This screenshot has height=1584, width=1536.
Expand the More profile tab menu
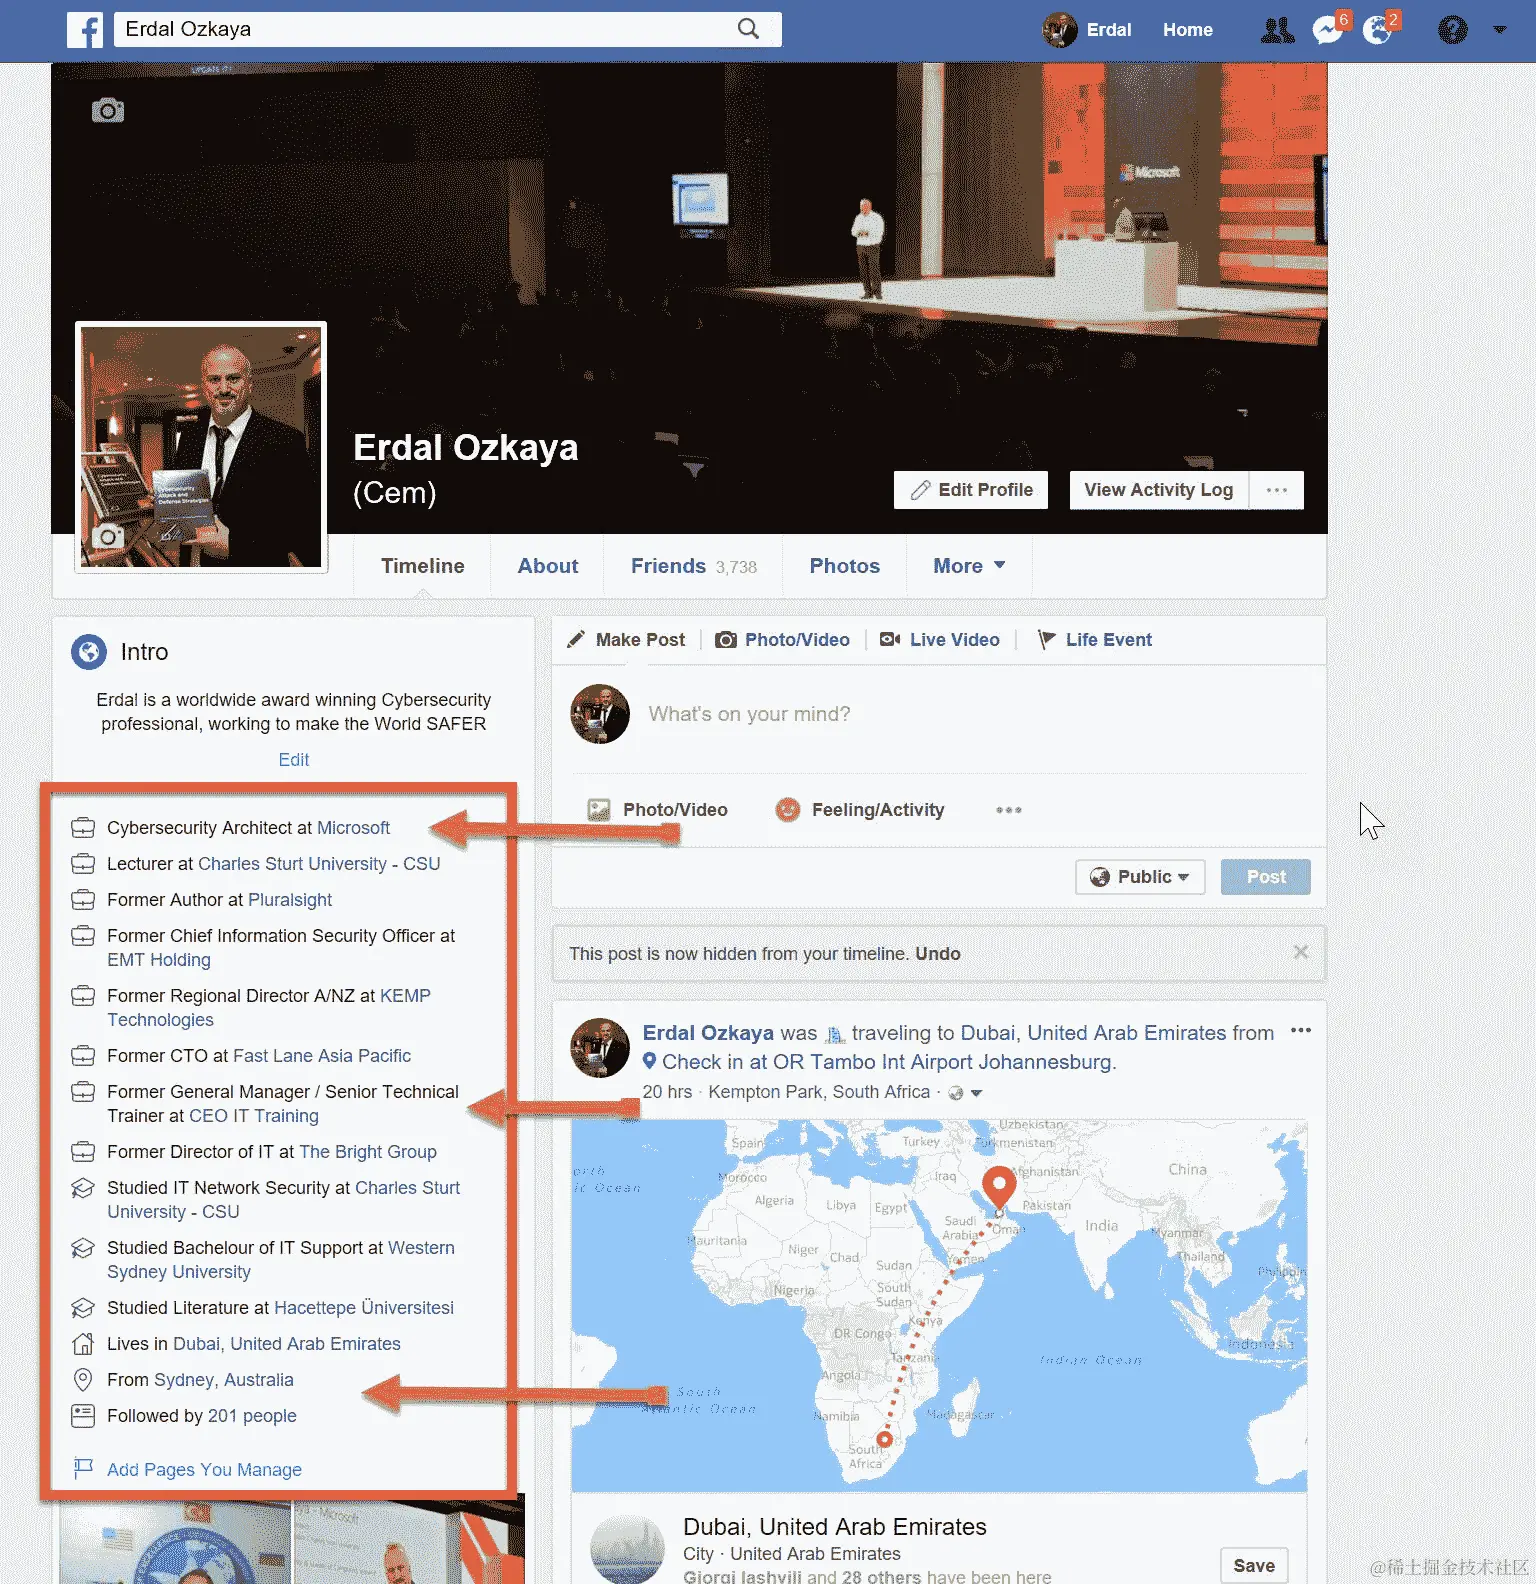point(969,566)
